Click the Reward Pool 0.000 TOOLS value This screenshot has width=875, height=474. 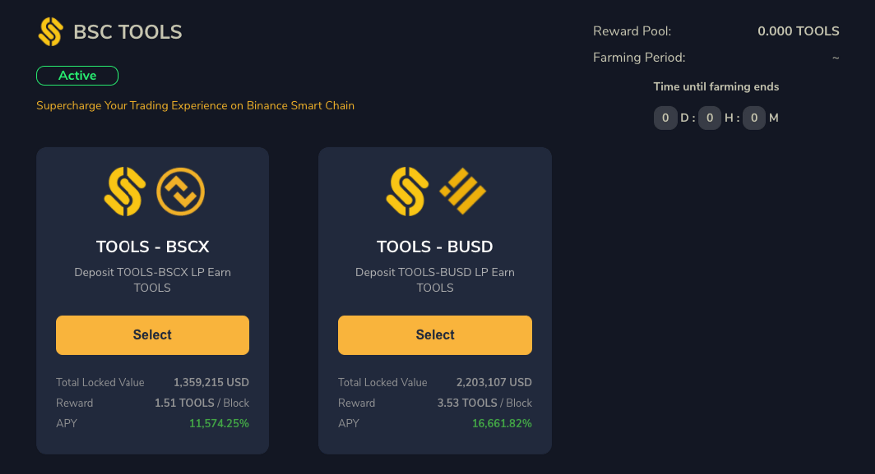point(798,31)
